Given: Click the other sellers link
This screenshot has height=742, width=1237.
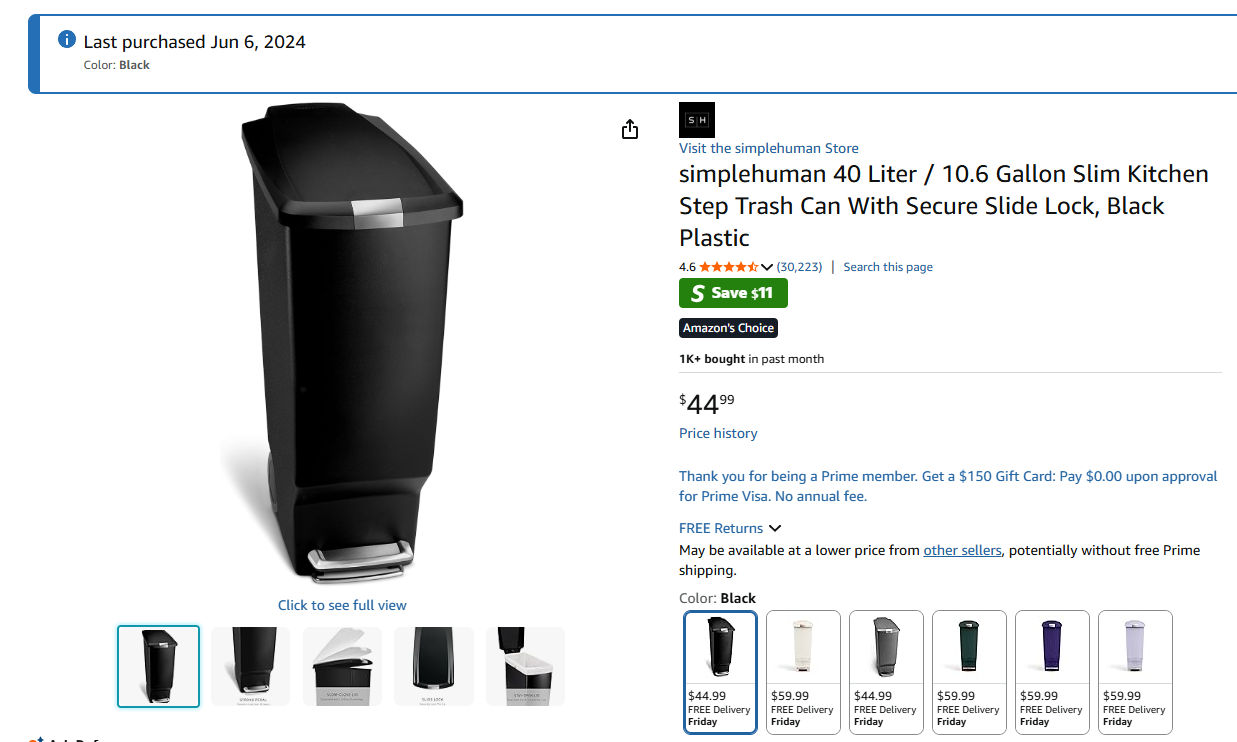Looking at the screenshot, I should pyautogui.click(x=962, y=550).
